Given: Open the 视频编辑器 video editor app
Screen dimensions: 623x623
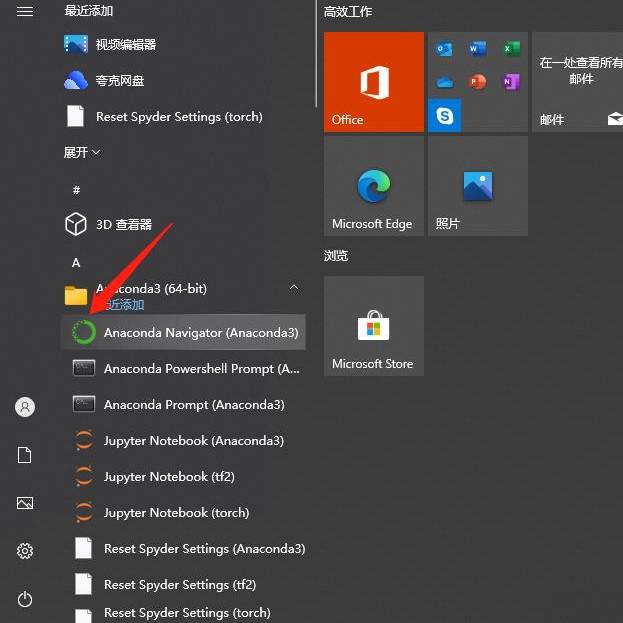Looking at the screenshot, I should (x=183, y=44).
